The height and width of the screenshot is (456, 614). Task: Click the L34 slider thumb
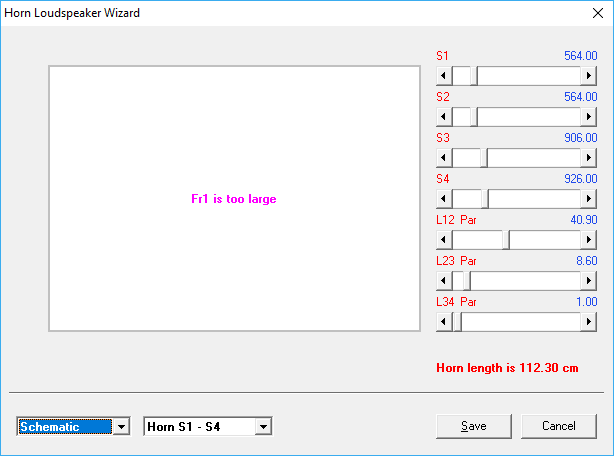457,322
